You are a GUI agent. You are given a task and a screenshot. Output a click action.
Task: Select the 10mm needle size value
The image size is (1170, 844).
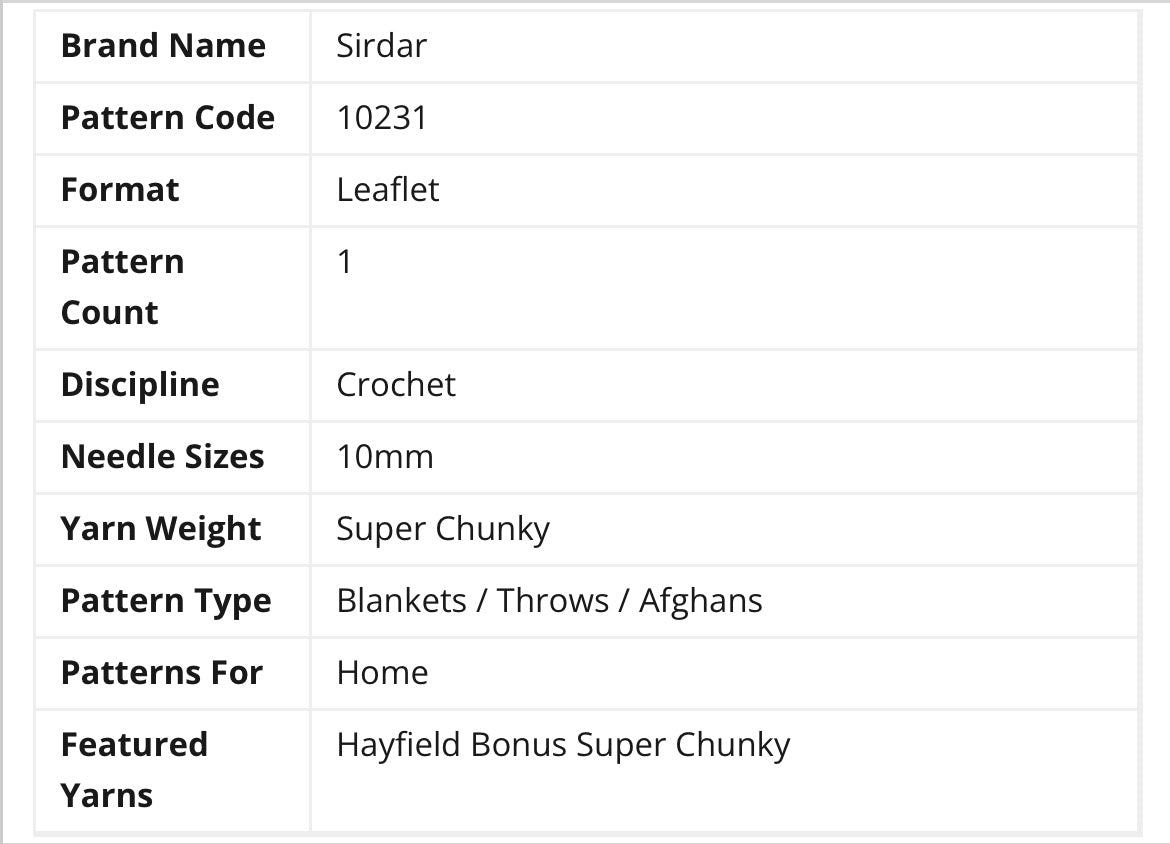click(385, 457)
